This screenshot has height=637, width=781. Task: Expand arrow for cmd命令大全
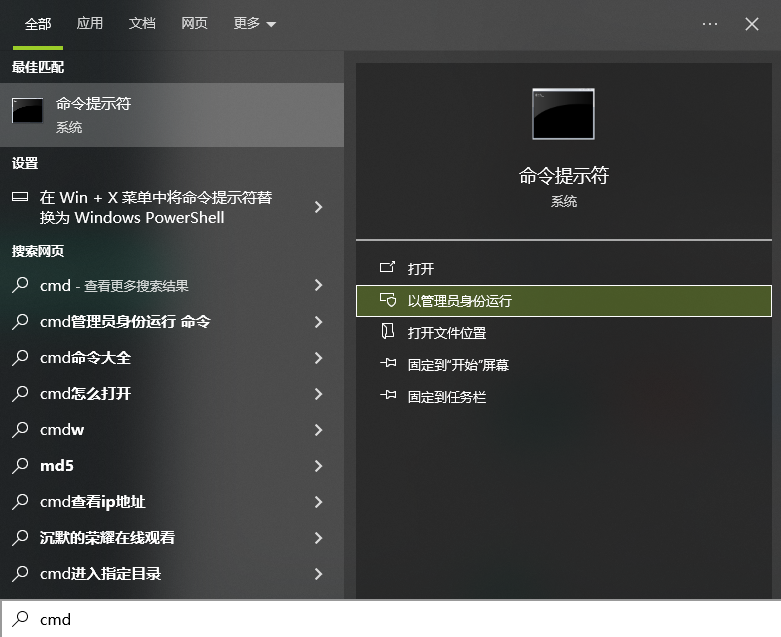[x=319, y=358]
